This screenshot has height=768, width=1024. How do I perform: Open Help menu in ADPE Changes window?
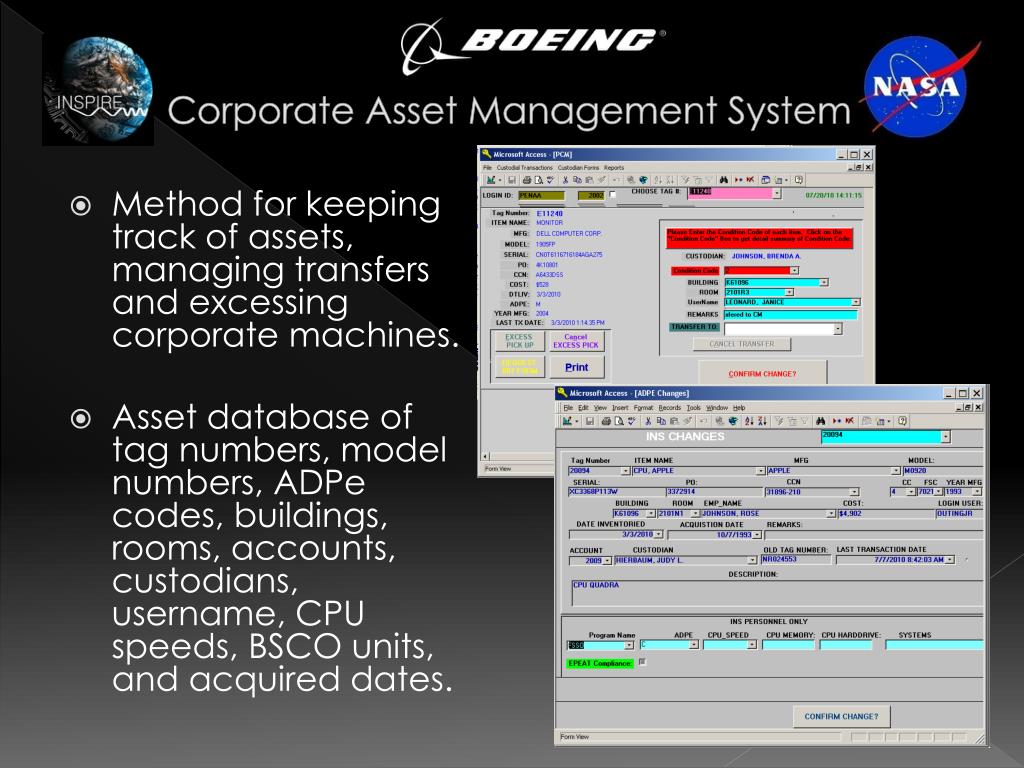point(739,408)
